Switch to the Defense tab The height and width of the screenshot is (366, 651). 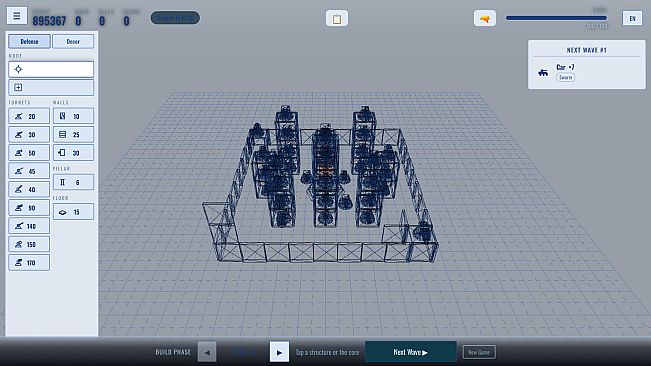click(29, 41)
